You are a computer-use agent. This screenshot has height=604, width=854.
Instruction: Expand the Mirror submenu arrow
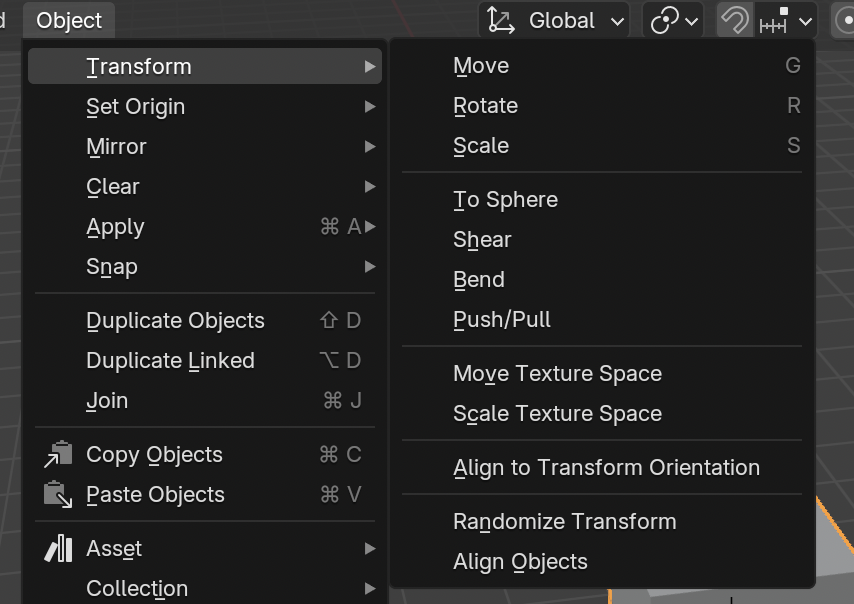tap(370, 147)
